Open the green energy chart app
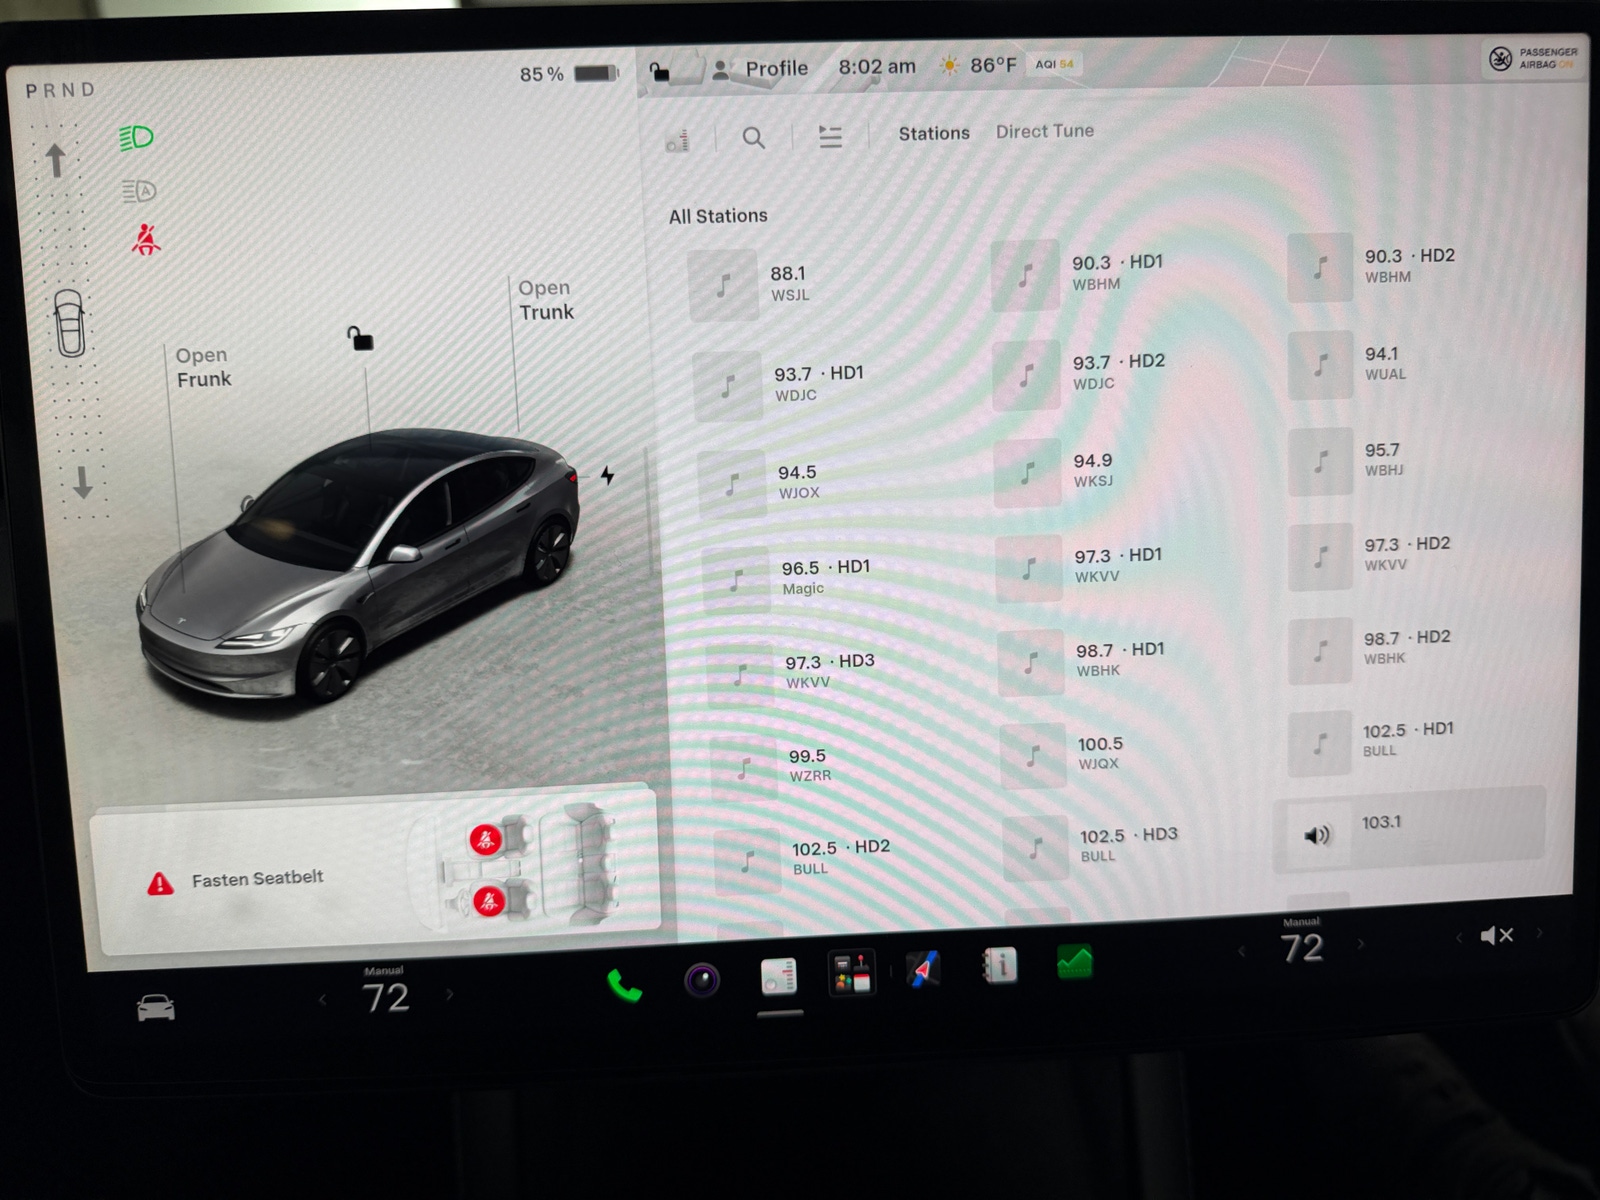Viewport: 1600px width, 1200px height. [x=1074, y=962]
